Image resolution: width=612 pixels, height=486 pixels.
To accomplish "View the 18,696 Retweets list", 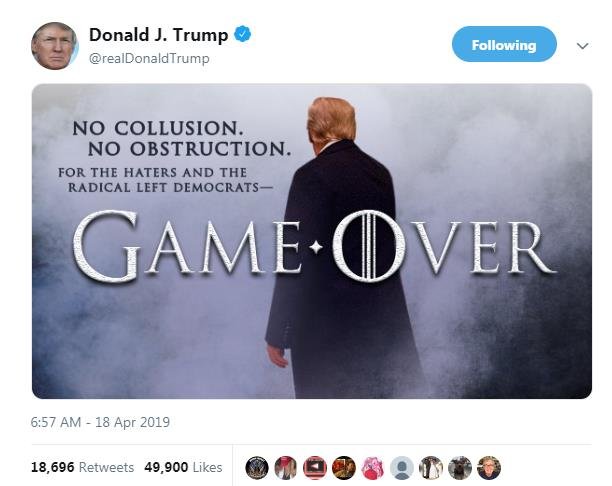I will click(x=82, y=467).
